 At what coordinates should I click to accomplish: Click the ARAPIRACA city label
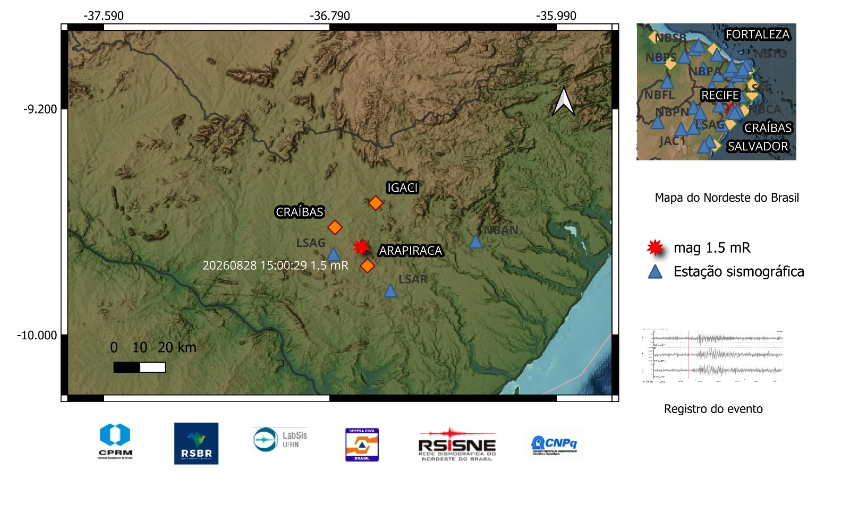coord(410,250)
